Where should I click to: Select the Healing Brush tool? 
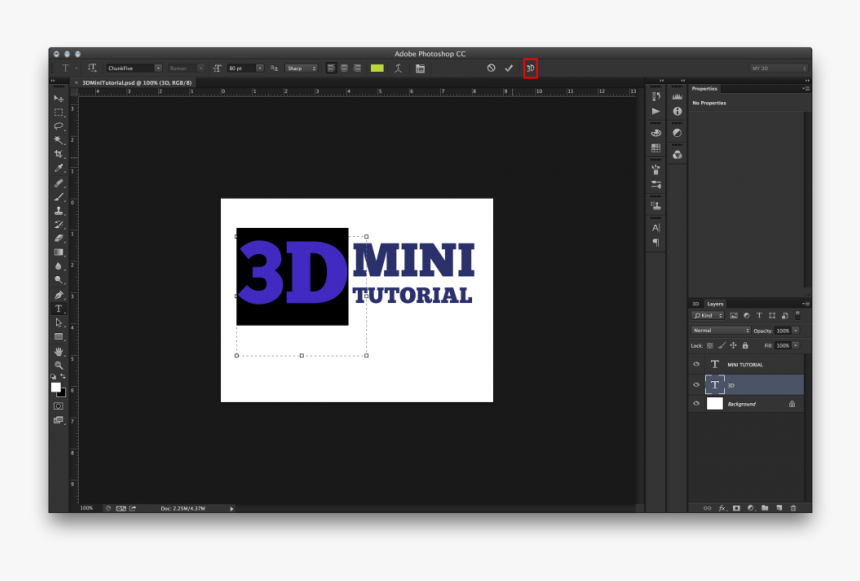pyautogui.click(x=59, y=183)
